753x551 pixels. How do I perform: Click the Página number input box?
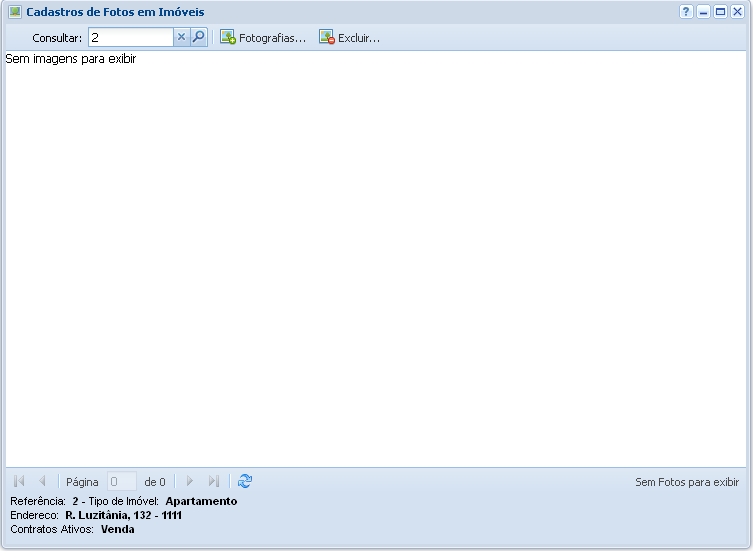click(x=121, y=481)
